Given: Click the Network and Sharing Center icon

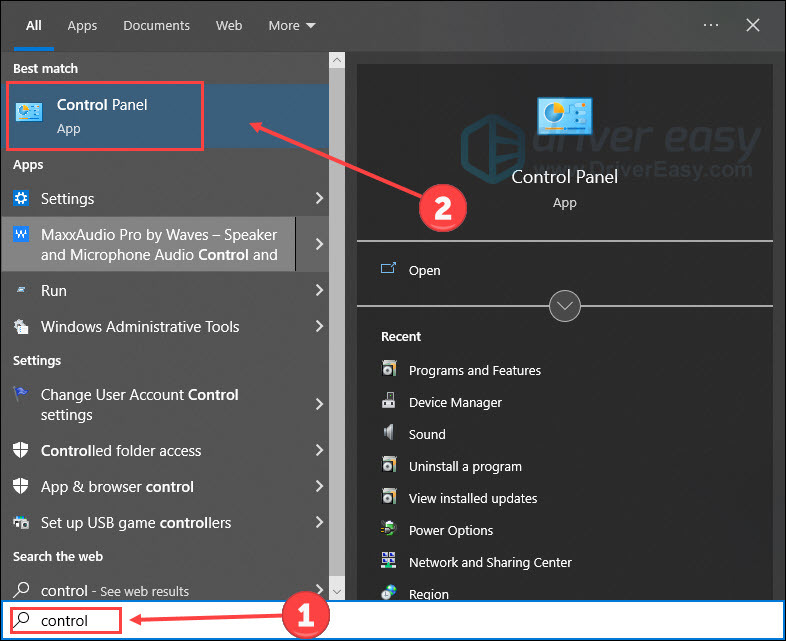Looking at the screenshot, I should 389,562.
